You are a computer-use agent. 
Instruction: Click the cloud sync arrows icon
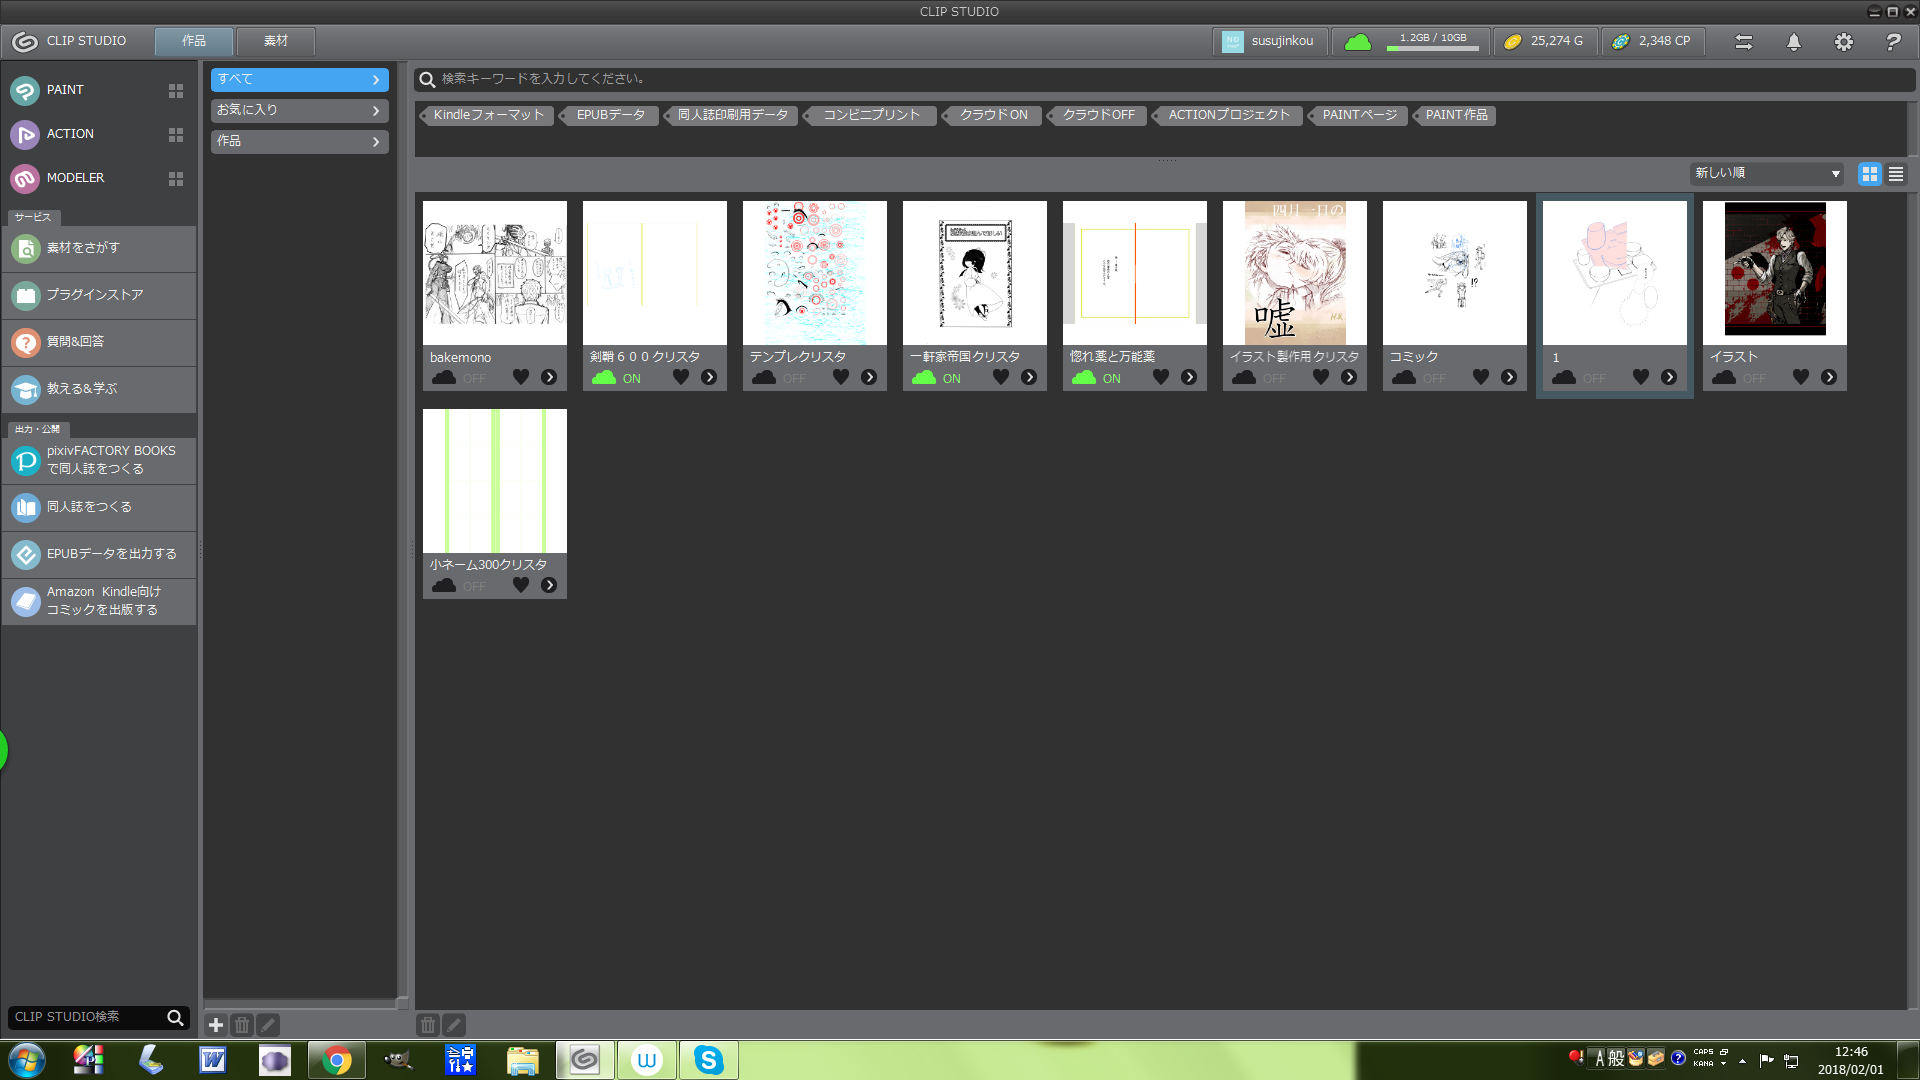[1743, 42]
